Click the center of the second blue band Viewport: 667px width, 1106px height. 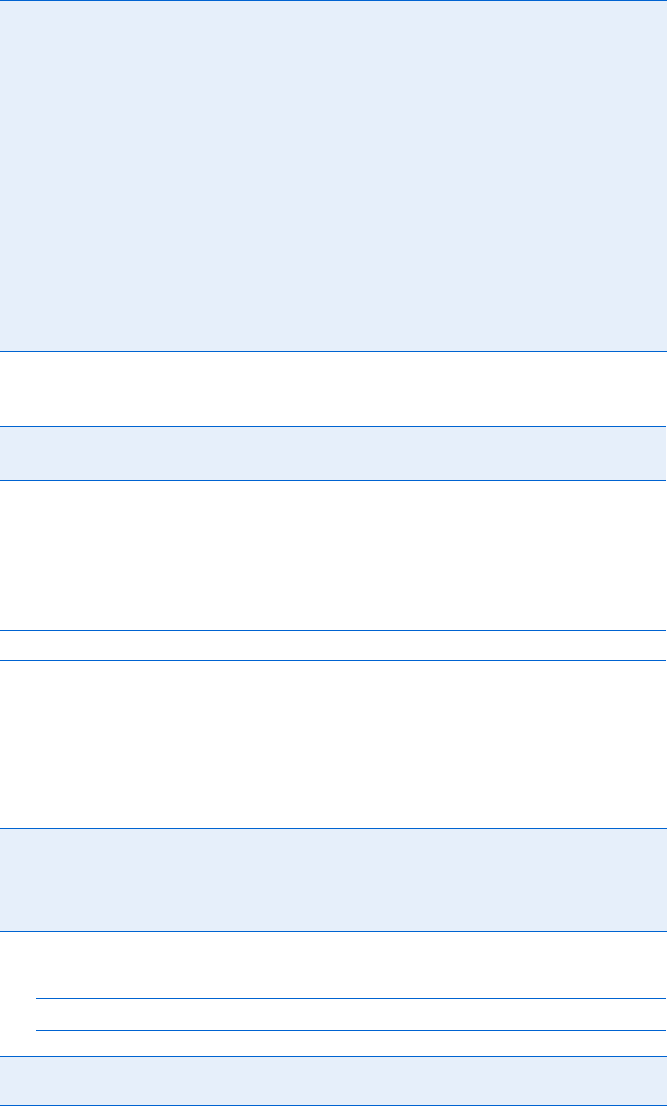point(333,454)
